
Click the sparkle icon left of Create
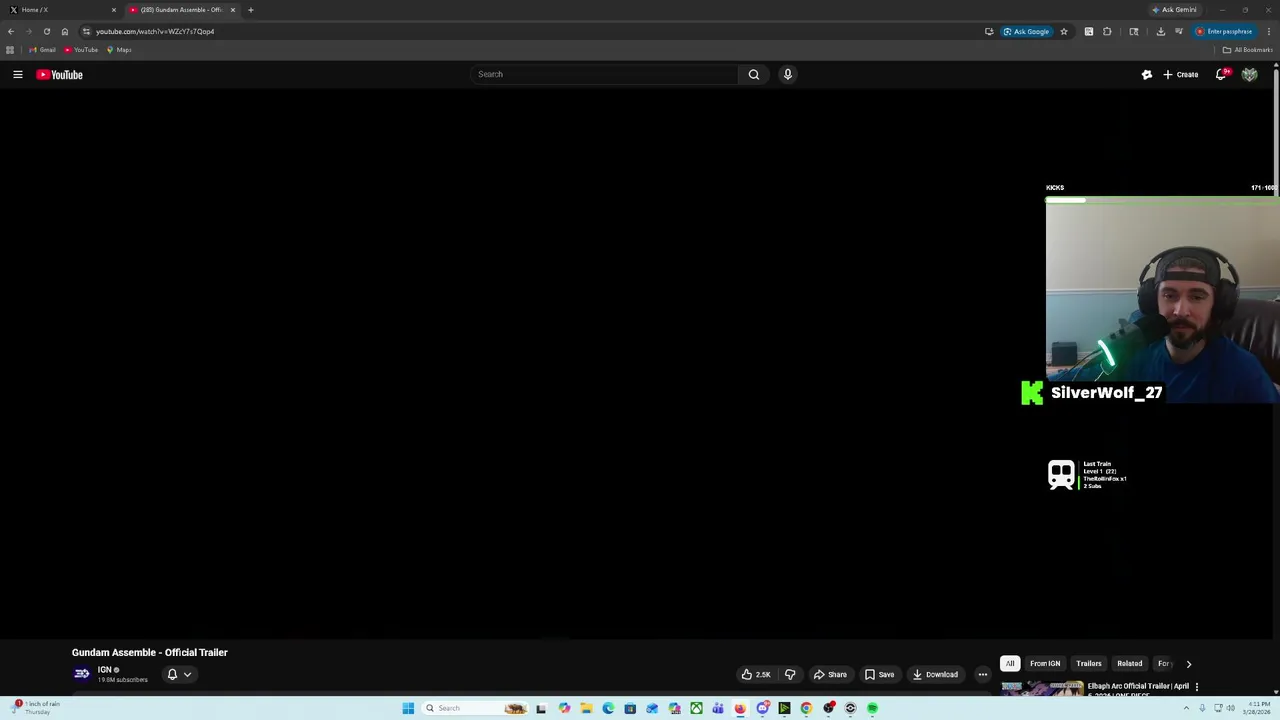[1147, 74]
